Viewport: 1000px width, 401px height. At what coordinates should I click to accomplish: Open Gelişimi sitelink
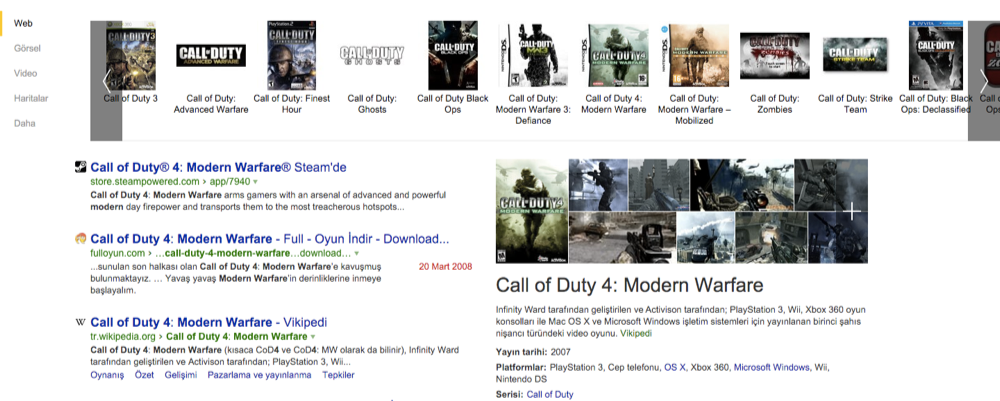[180, 375]
